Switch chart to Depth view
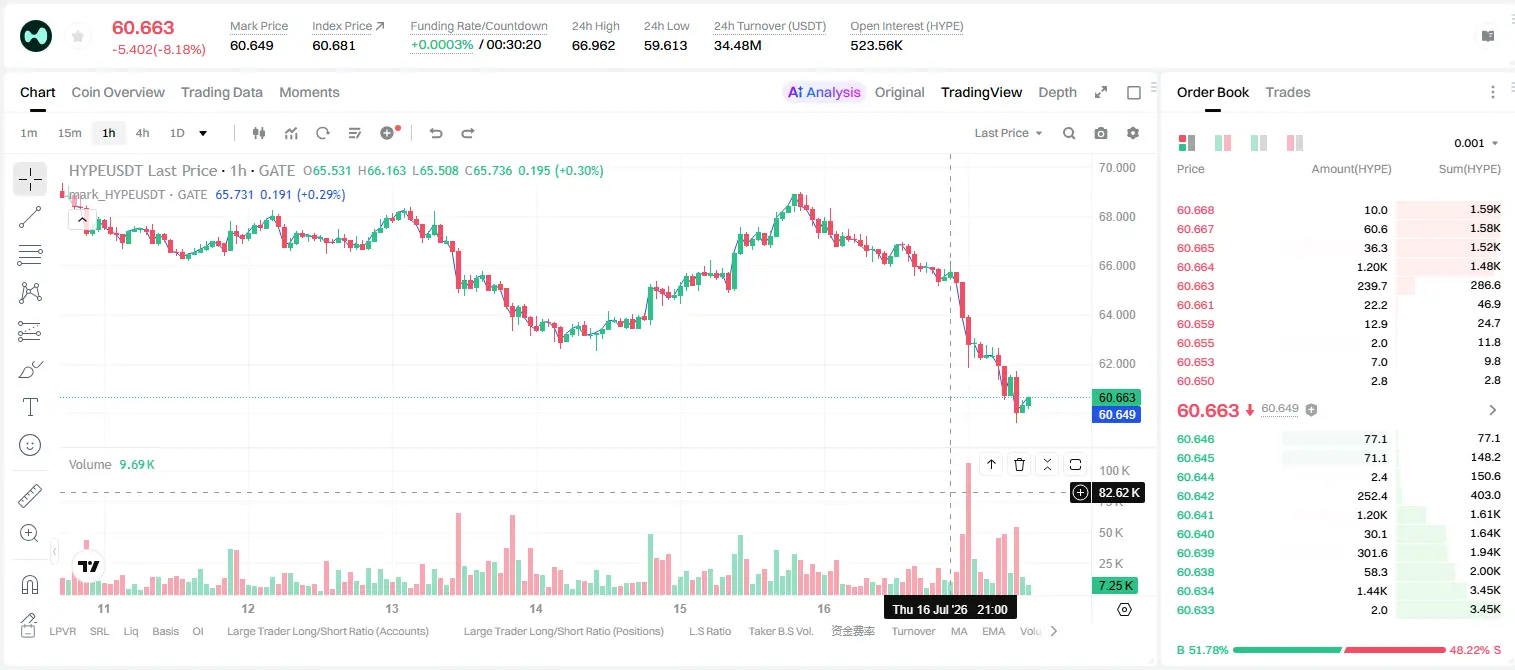Screen dimensions: 1515x670 (1057, 92)
